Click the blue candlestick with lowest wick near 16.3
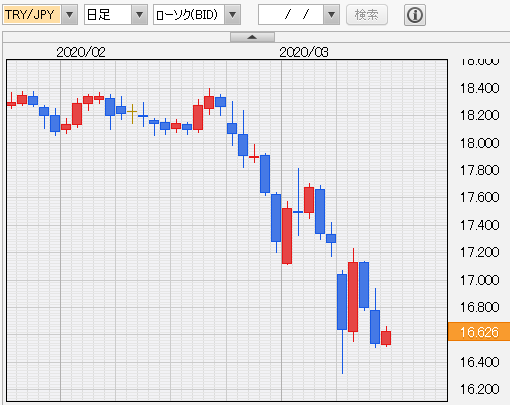This screenshot has width=510, height=405. point(342,302)
